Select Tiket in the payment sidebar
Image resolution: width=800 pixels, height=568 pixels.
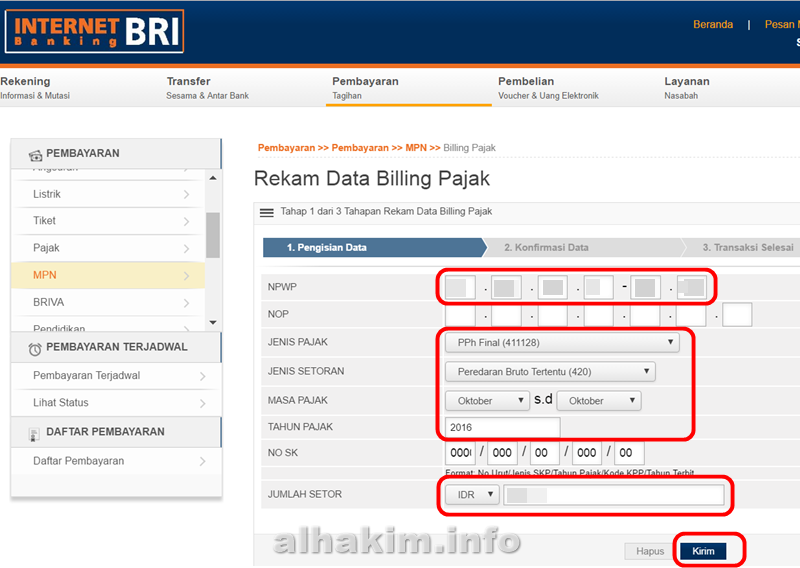tap(108, 221)
